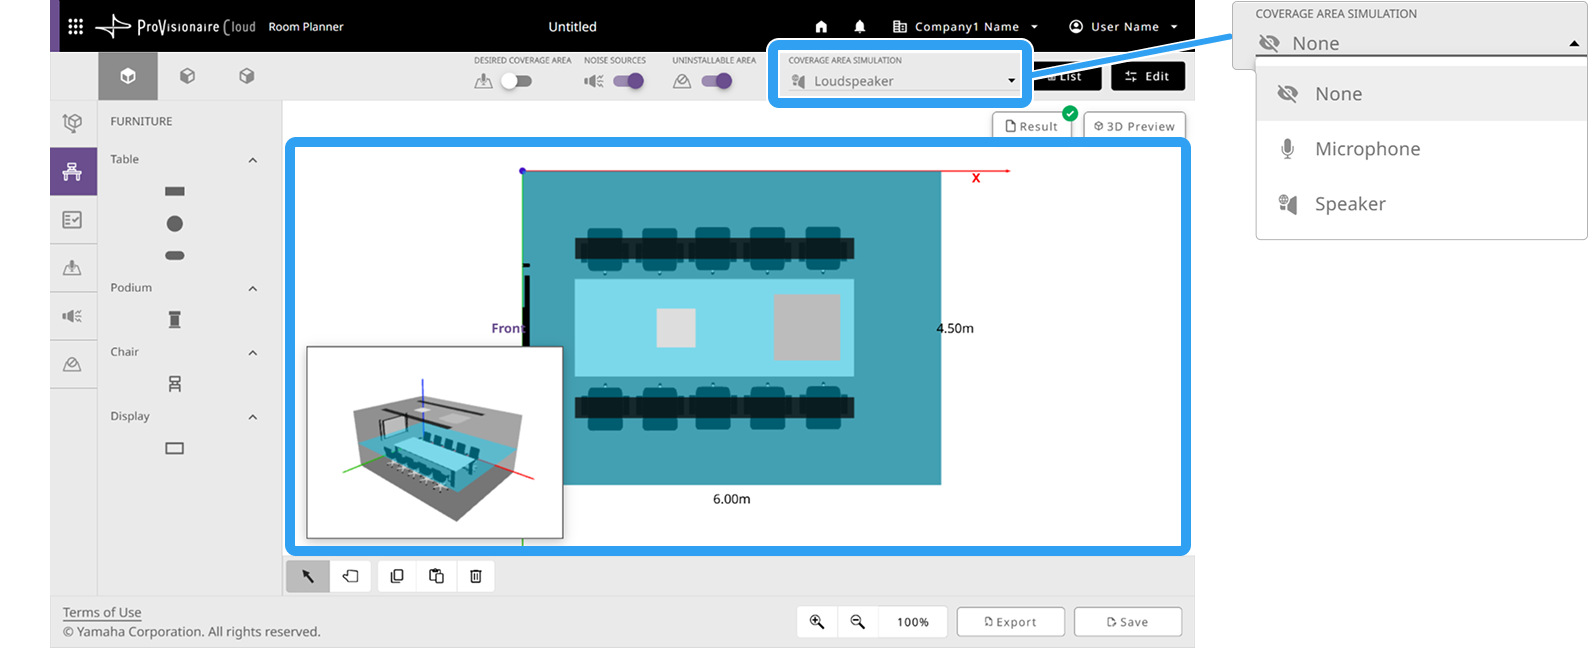Click the delete trash icon
1588x648 pixels.
(476, 576)
